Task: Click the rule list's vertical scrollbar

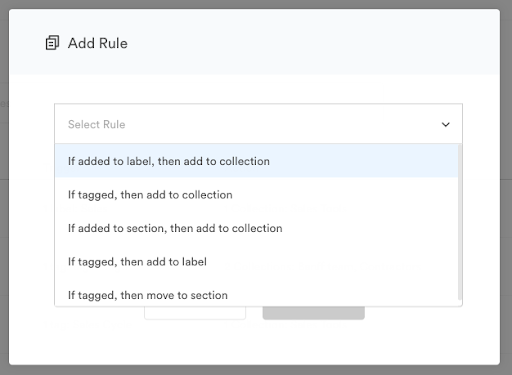Action: pyautogui.click(x=460, y=222)
